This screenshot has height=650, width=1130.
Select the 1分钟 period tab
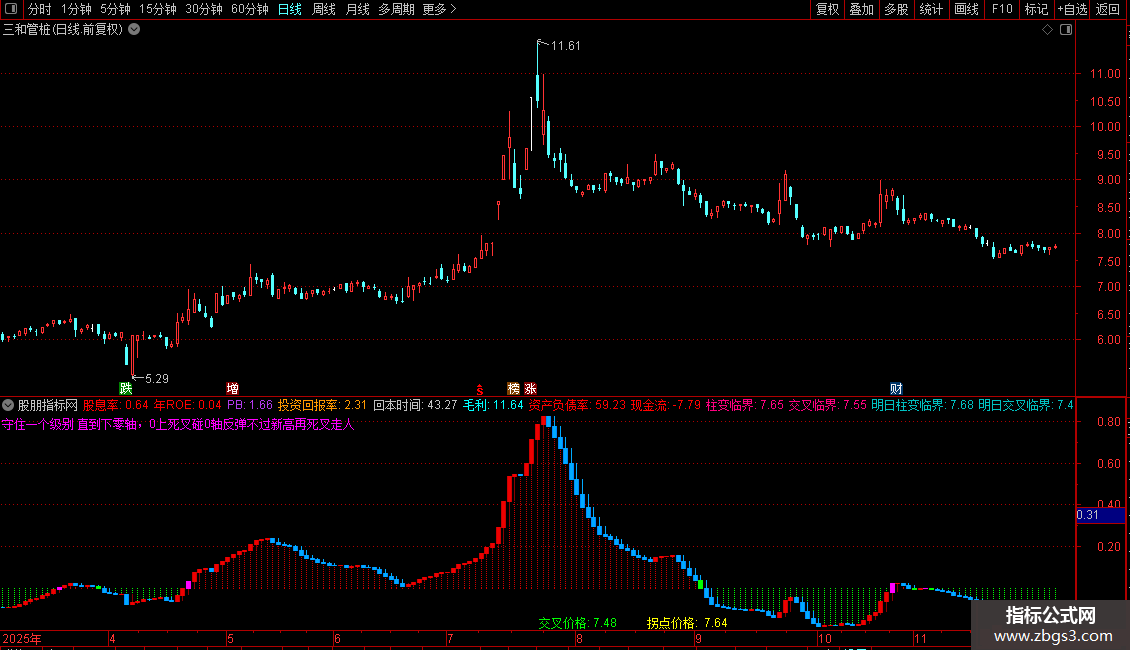(x=76, y=9)
